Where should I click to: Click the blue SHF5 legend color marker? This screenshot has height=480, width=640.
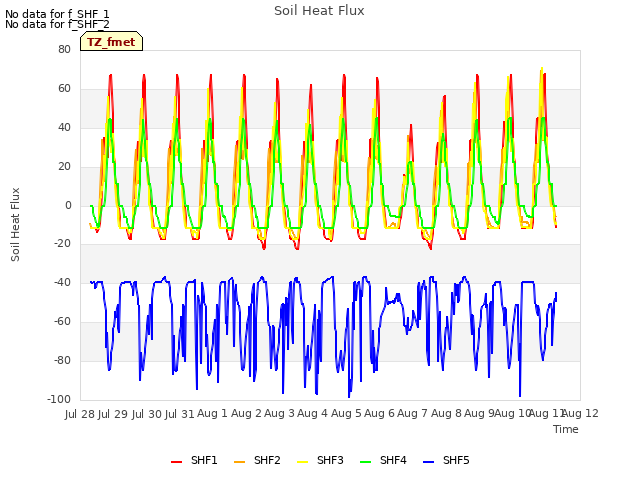coord(428,462)
